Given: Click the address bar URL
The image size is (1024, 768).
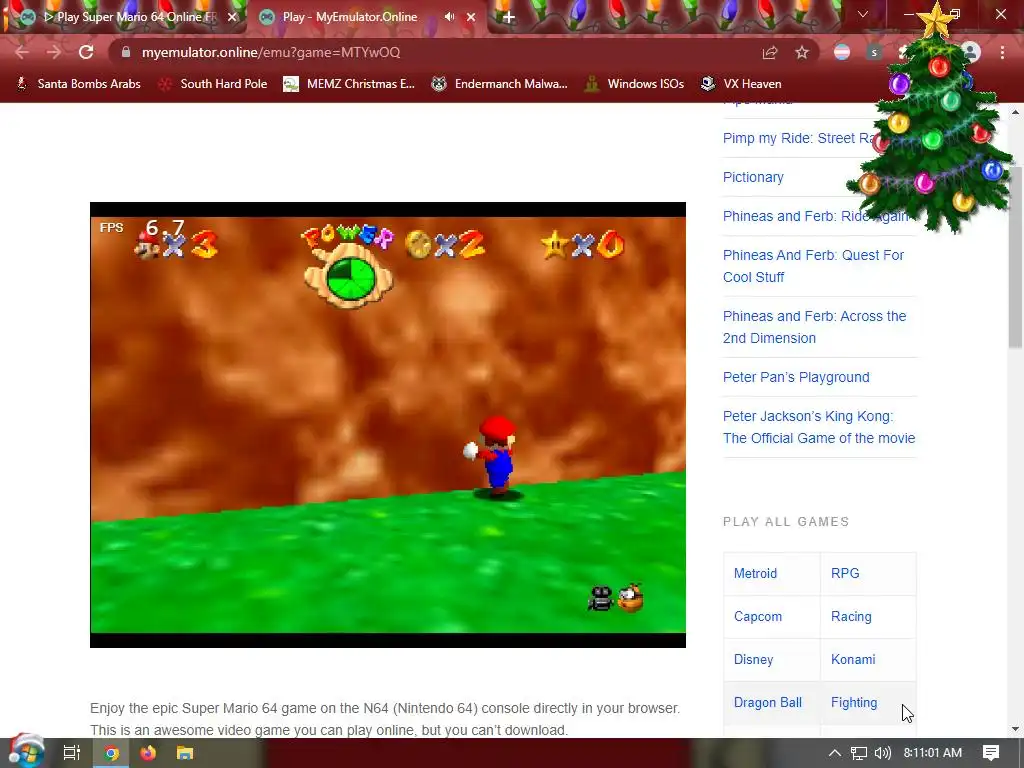Looking at the screenshot, I should coord(270,52).
